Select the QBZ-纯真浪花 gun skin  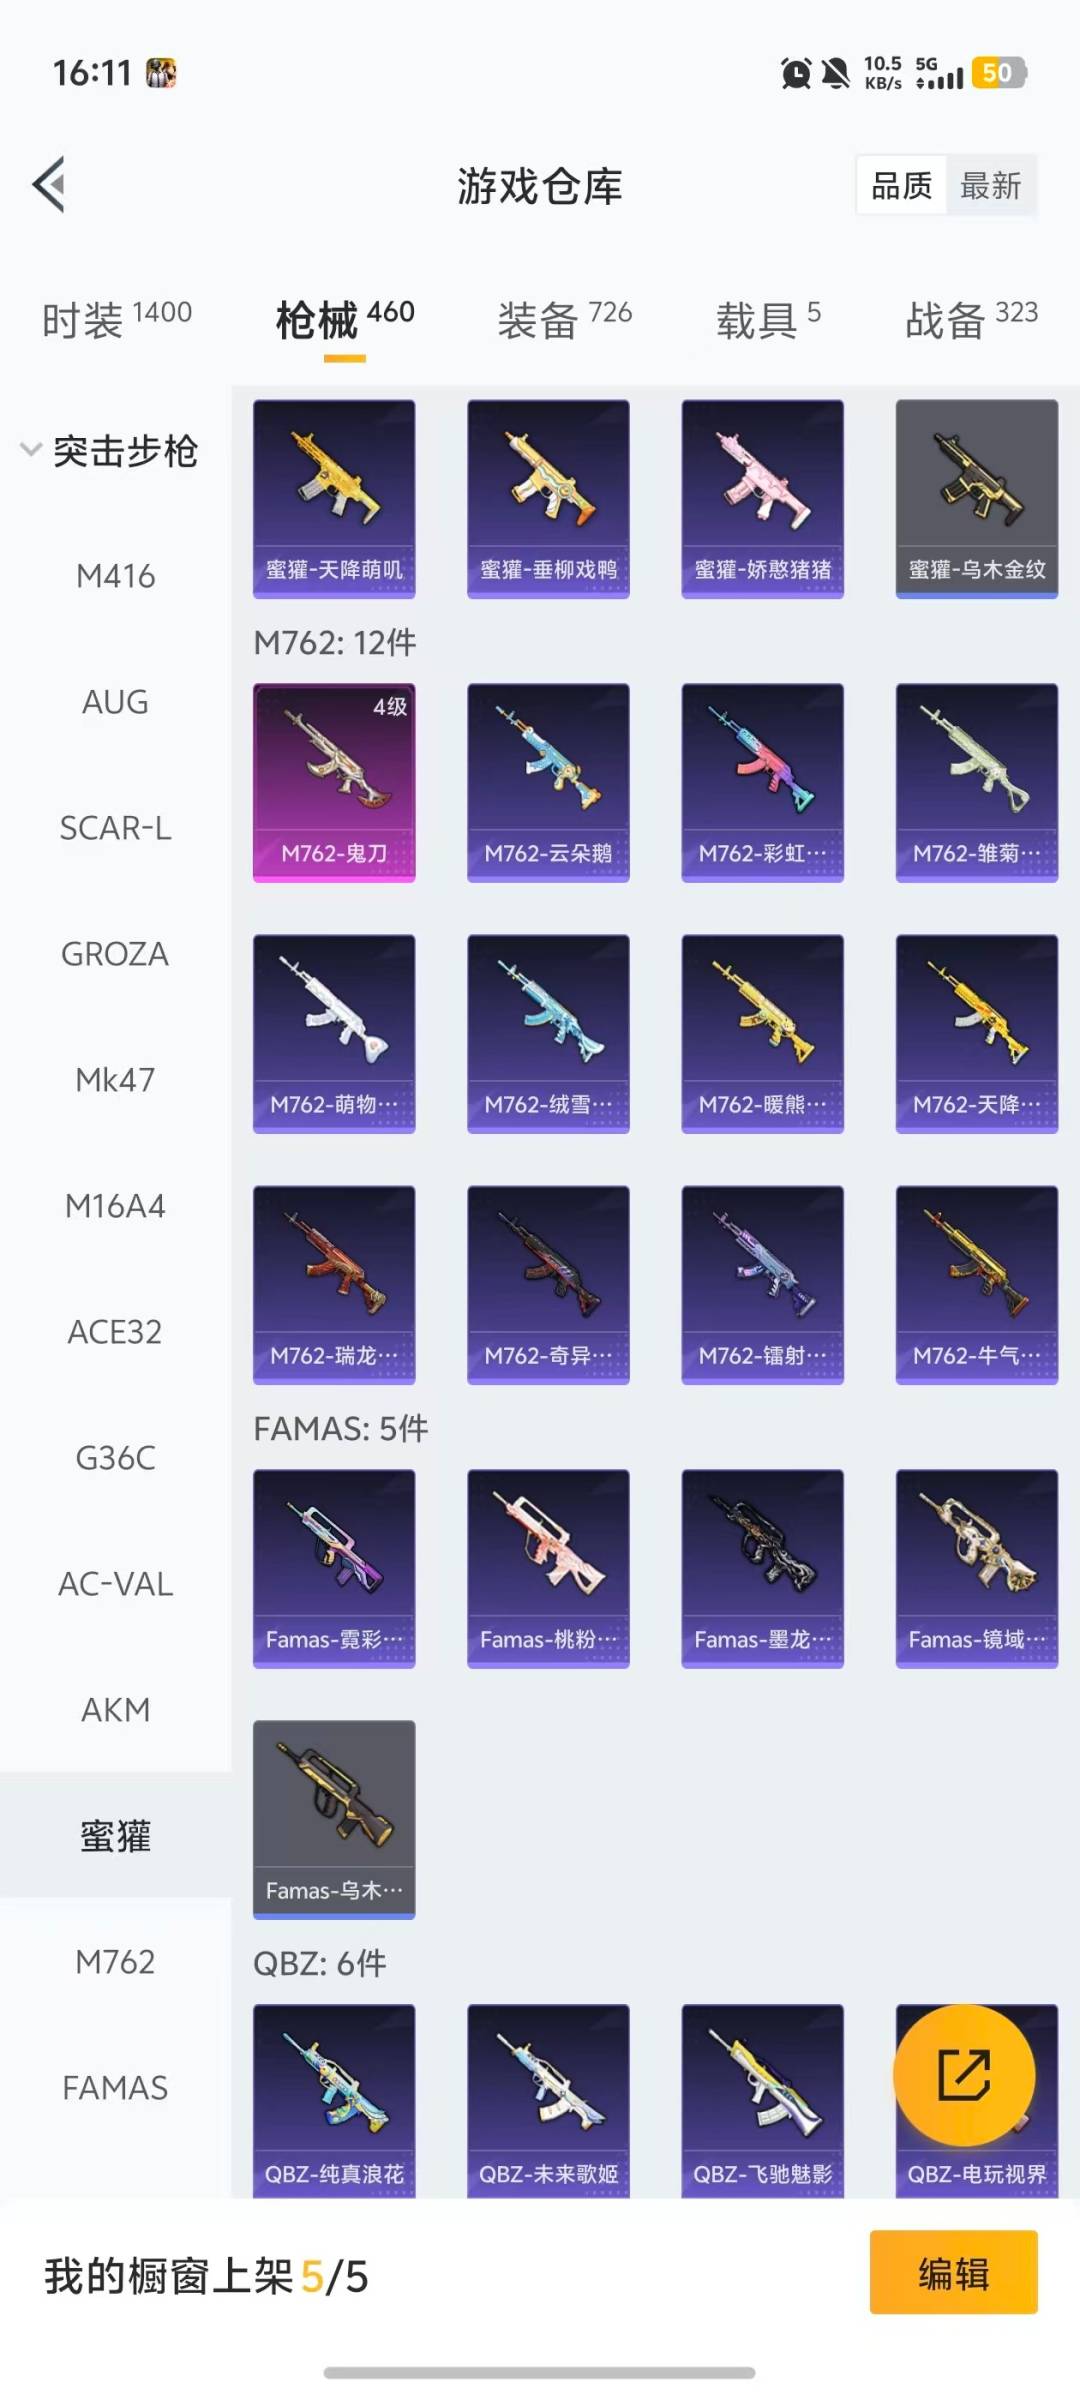334,2100
